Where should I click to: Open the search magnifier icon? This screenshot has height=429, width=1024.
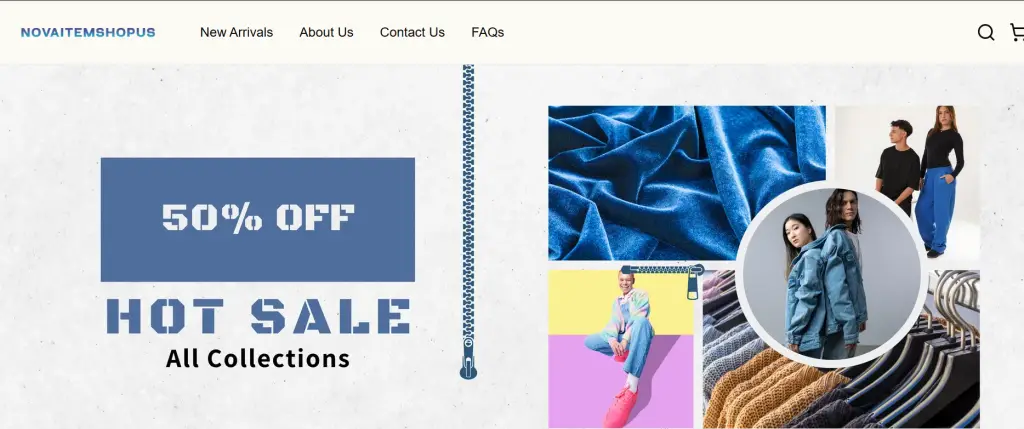[985, 32]
